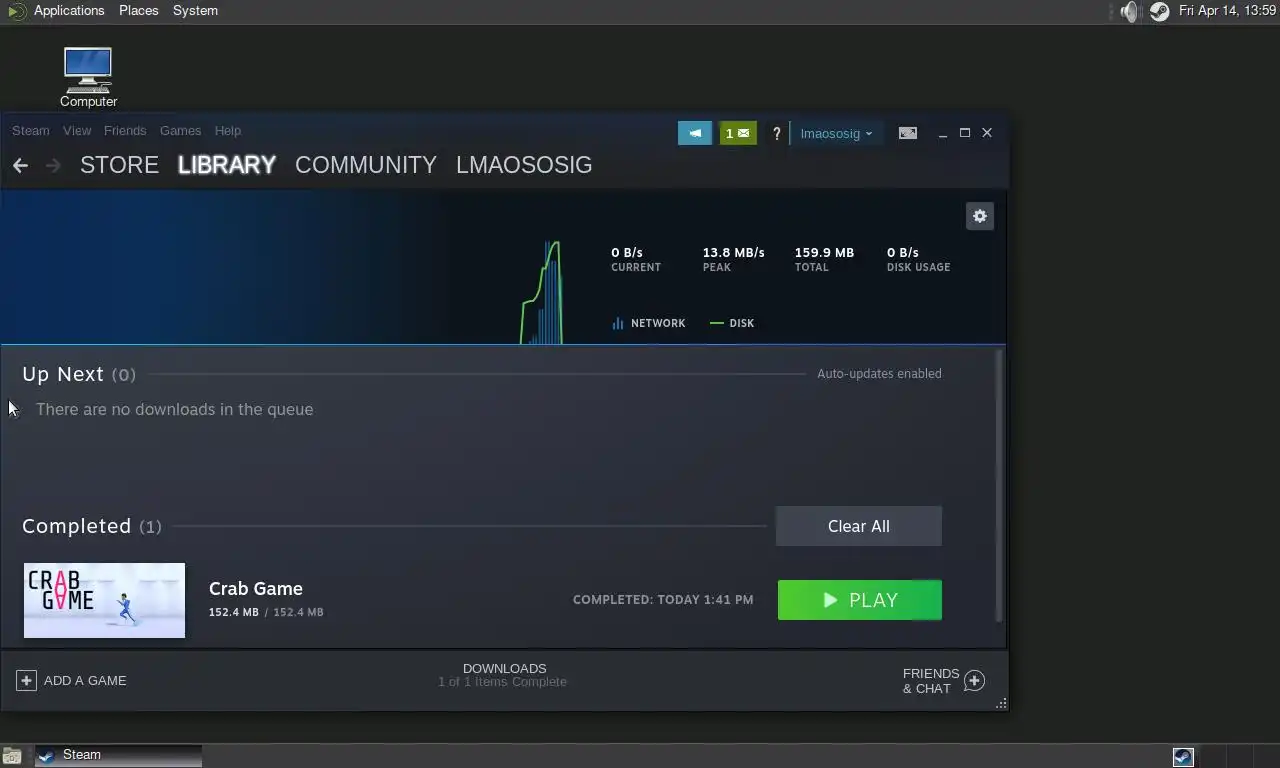Click the 0 B/s DISK USAGE value

(903, 253)
